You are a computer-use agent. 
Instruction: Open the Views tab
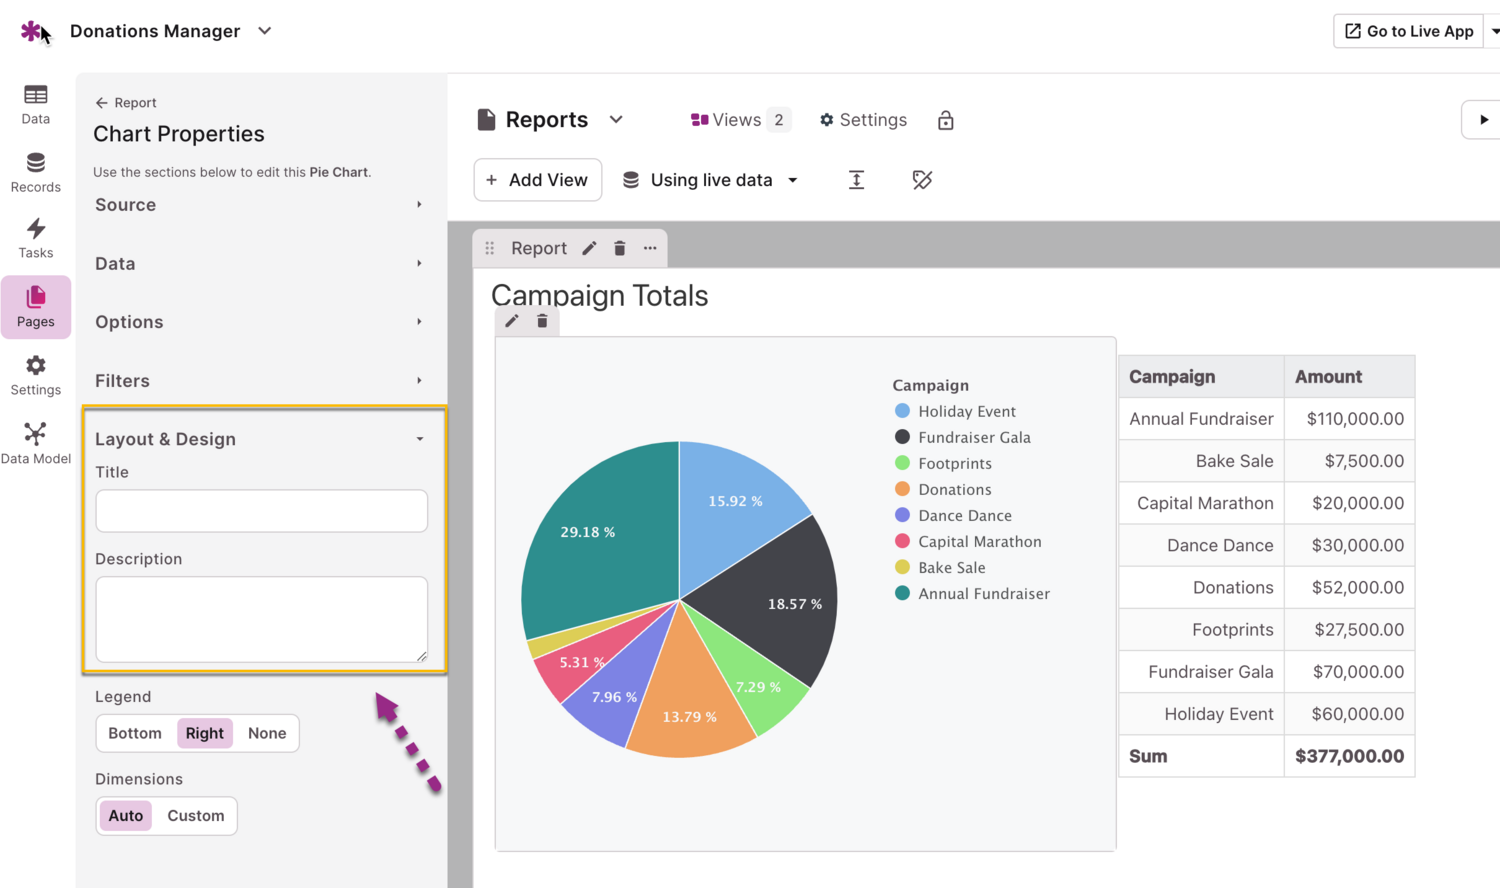(739, 120)
